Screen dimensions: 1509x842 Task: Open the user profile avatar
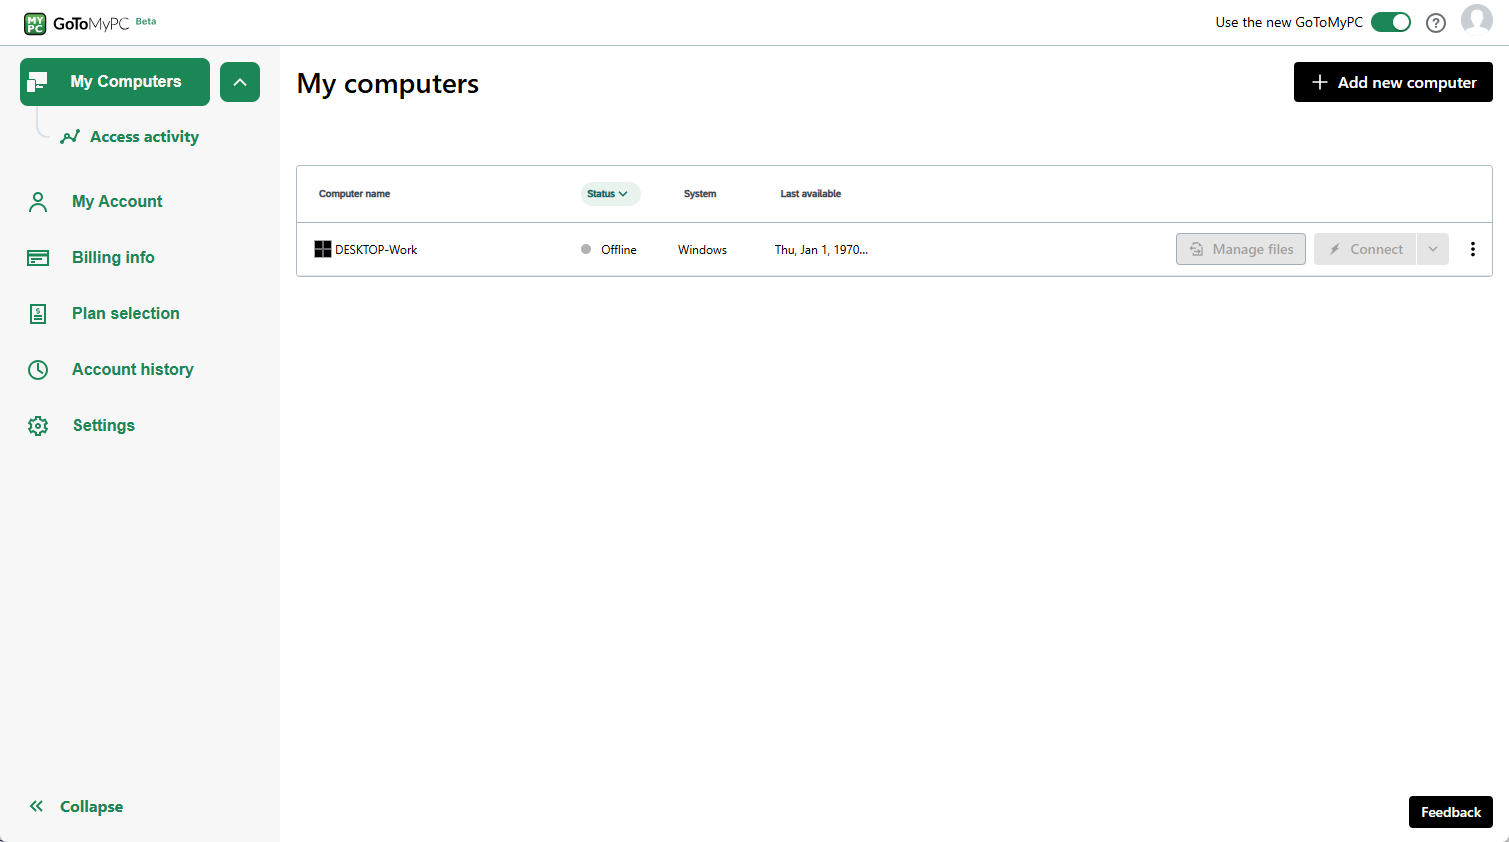click(1476, 20)
